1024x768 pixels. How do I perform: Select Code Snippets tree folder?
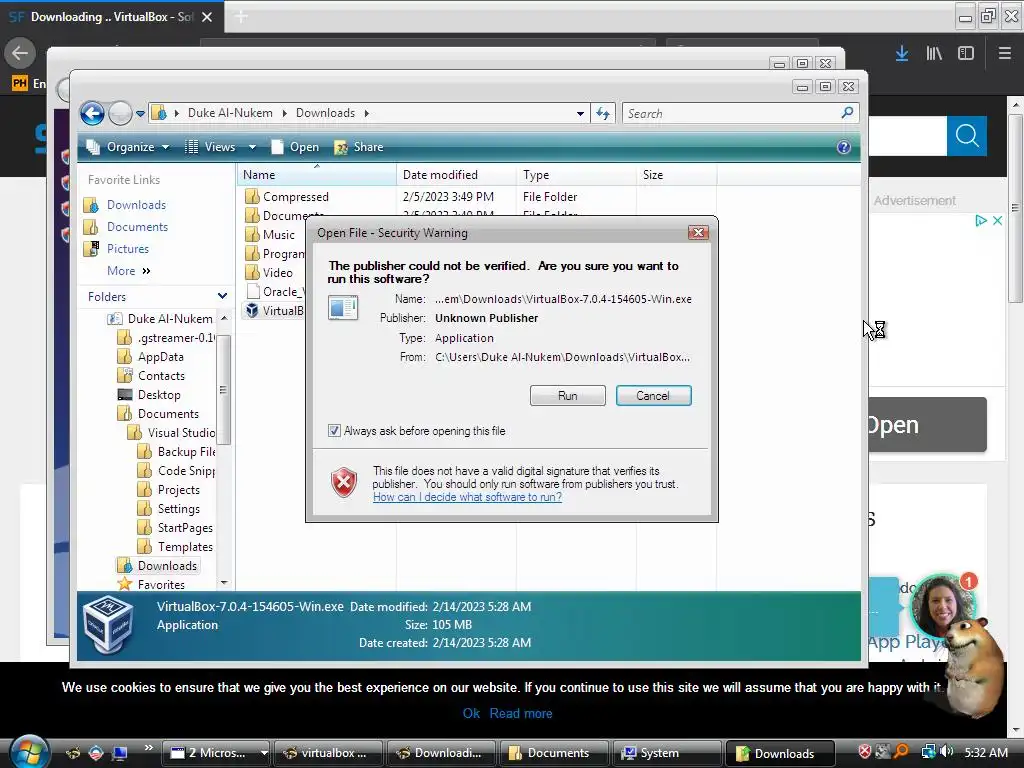[x=186, y=470]
